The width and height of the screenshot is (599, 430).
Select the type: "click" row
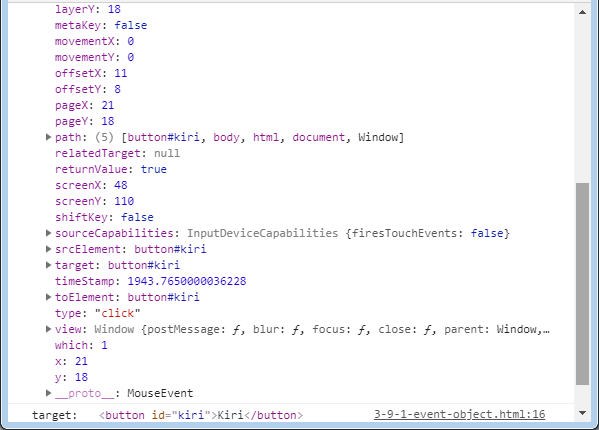tap(98, 313)
